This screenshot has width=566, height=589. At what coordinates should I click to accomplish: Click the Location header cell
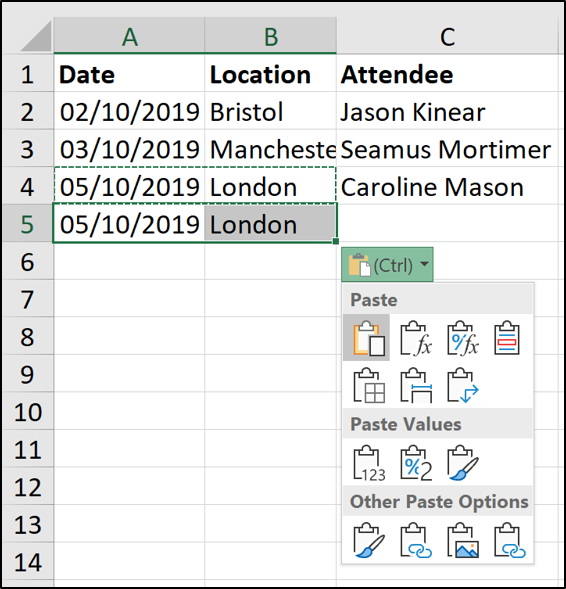(x=270, y=74)
